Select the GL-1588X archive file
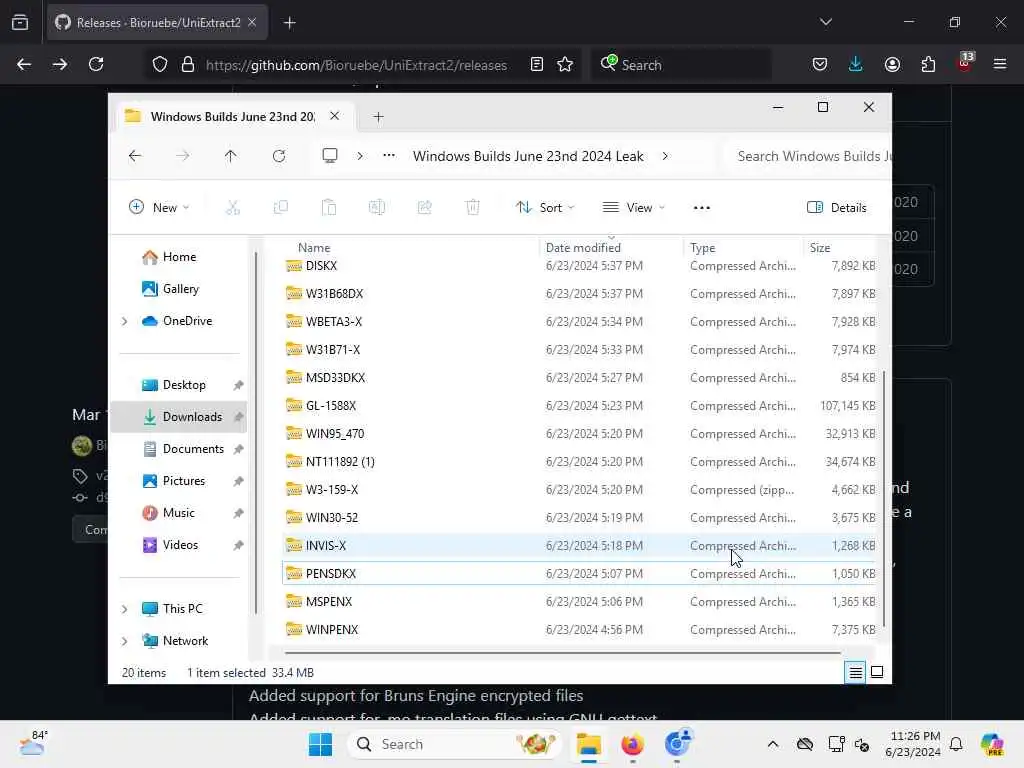1024x768 pixels. pyautogui.click(x=580, y=406)
